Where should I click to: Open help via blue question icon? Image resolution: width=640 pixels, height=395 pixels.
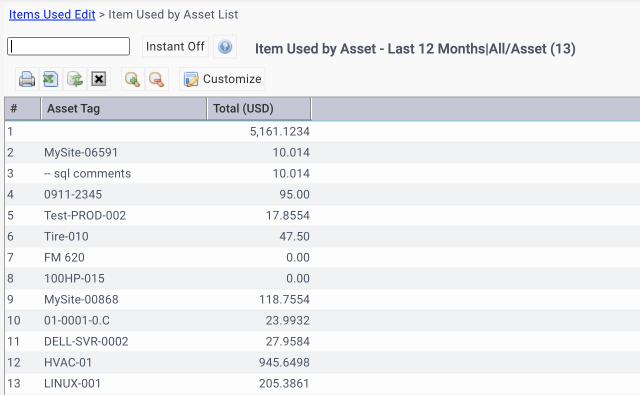tap(225, 47)
